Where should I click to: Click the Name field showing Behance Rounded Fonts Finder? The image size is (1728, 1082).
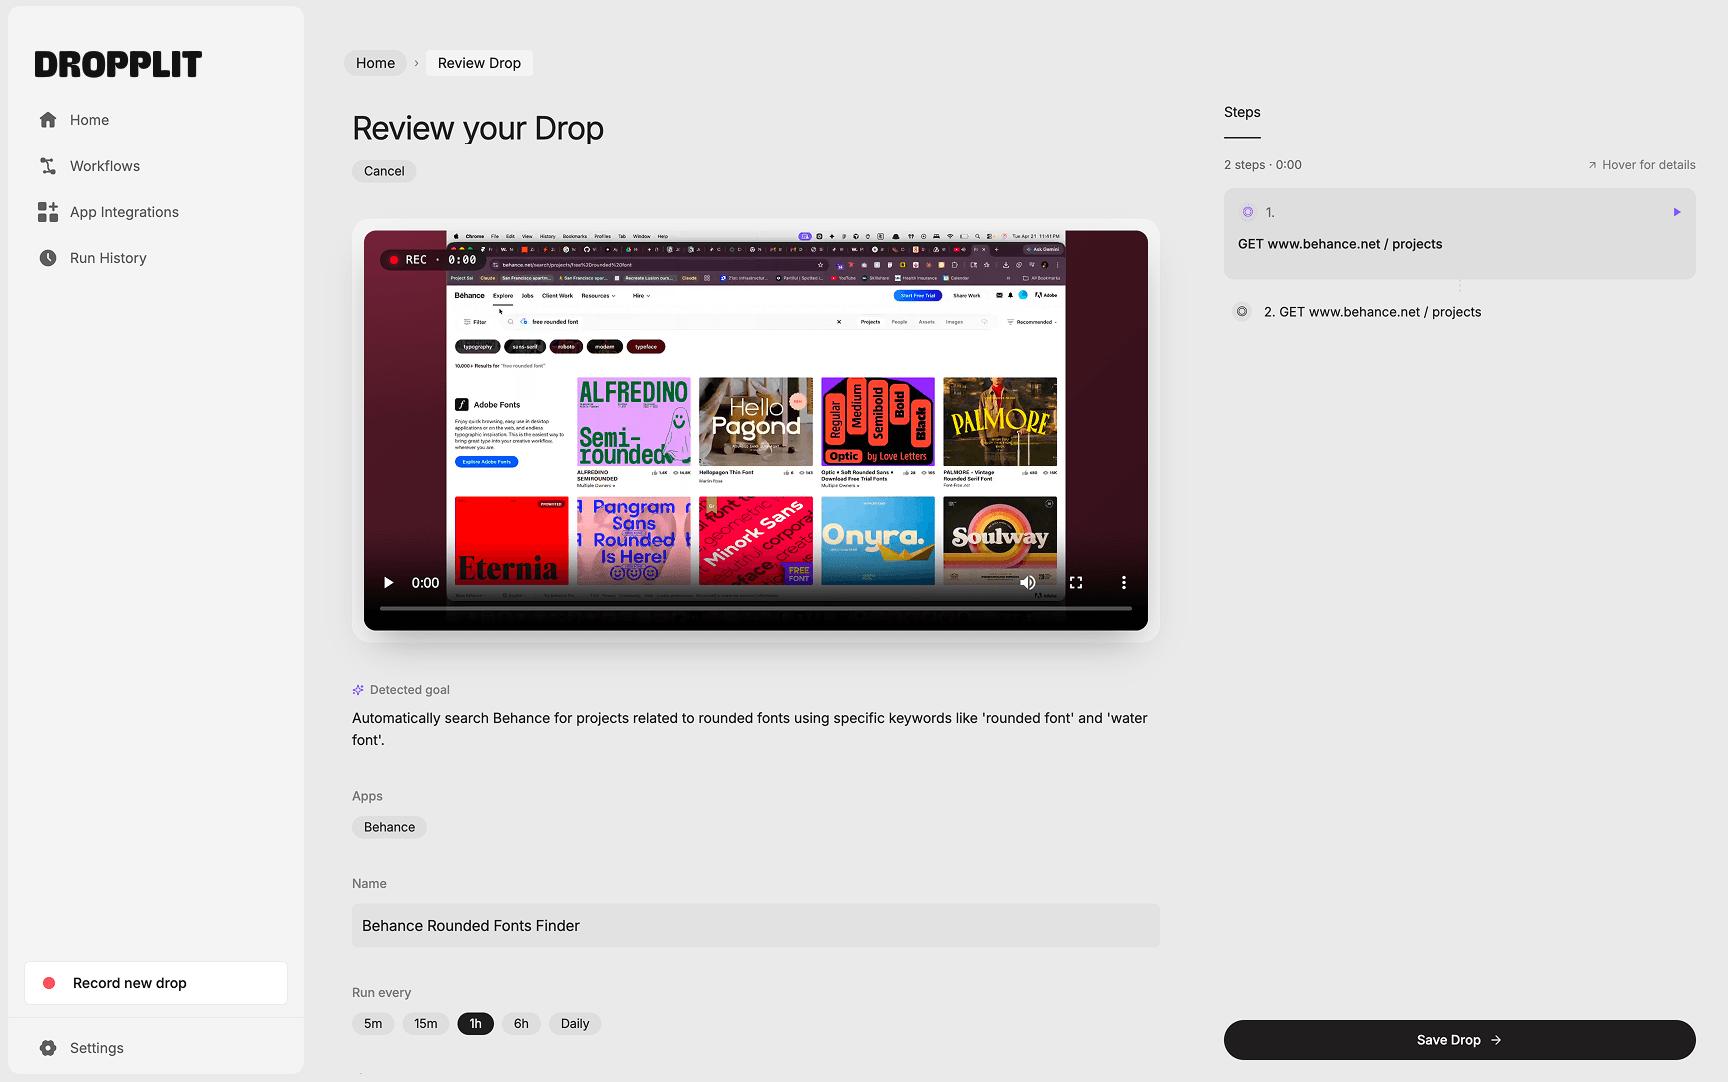click(x=755, y=925)
